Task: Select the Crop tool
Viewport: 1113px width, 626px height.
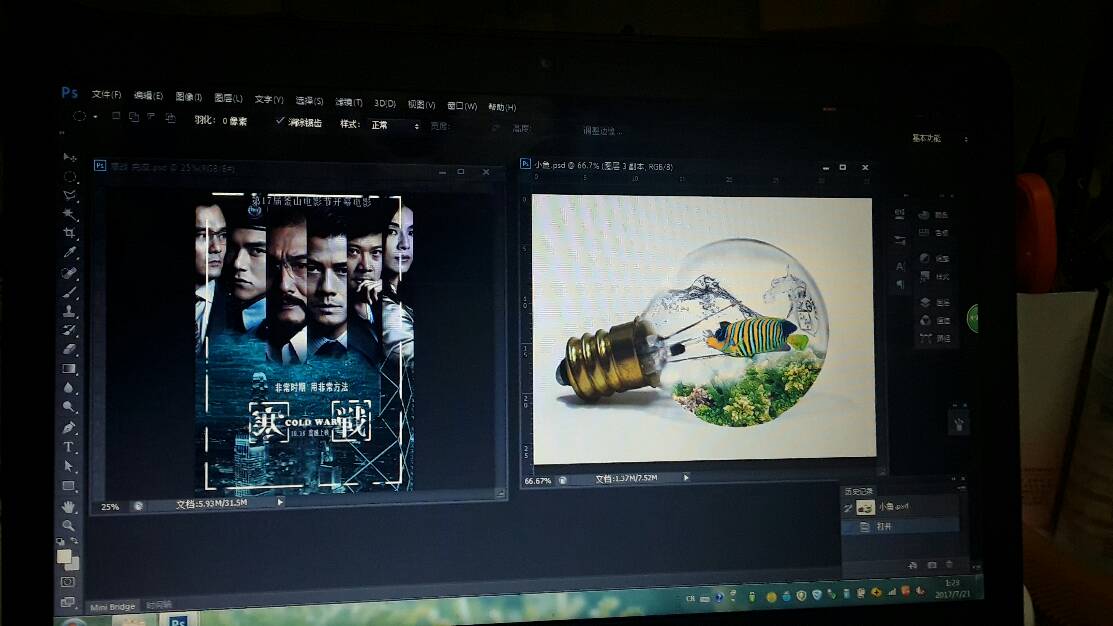Action: tap(70, 233)
